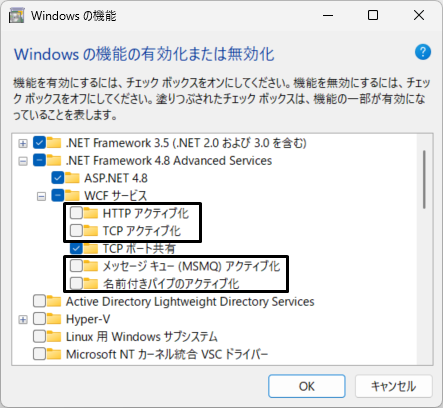Click folder icon next to TCP ポート共有
Image resolution: width=443 pixels, height=408 pixels.
click(x=91, y=248)
